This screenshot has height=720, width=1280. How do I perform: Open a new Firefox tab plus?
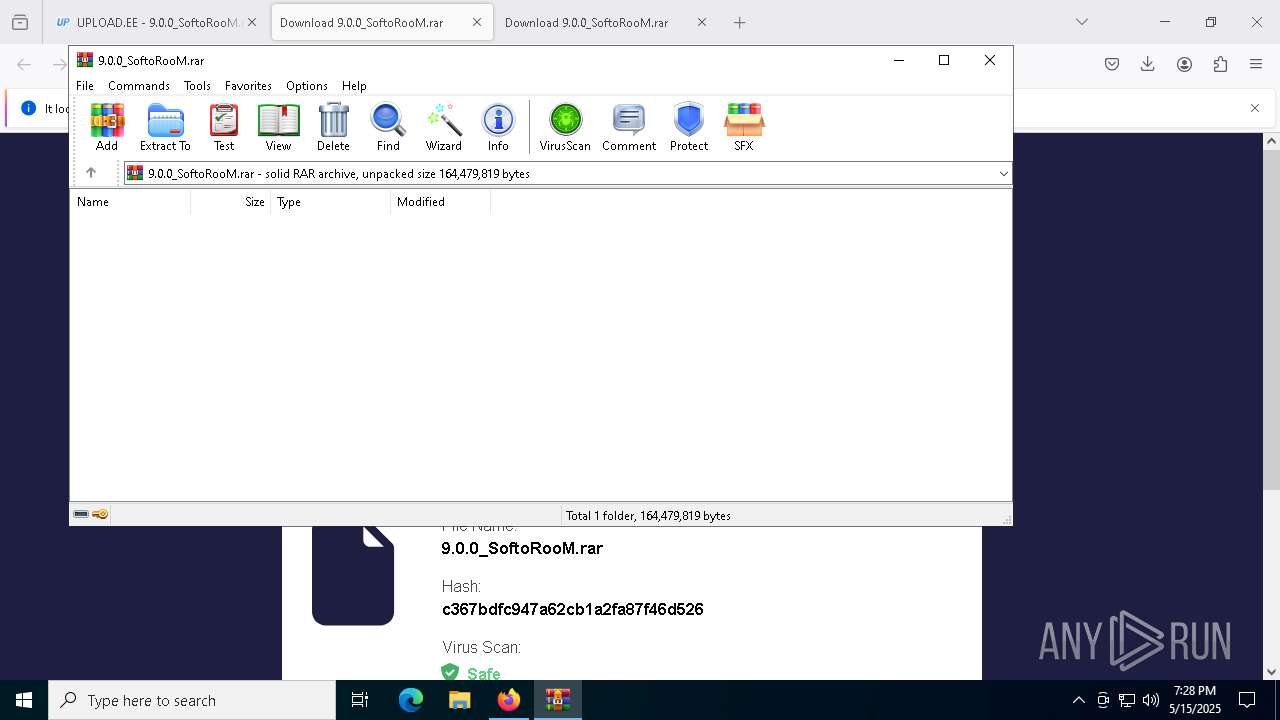[740, 22]
